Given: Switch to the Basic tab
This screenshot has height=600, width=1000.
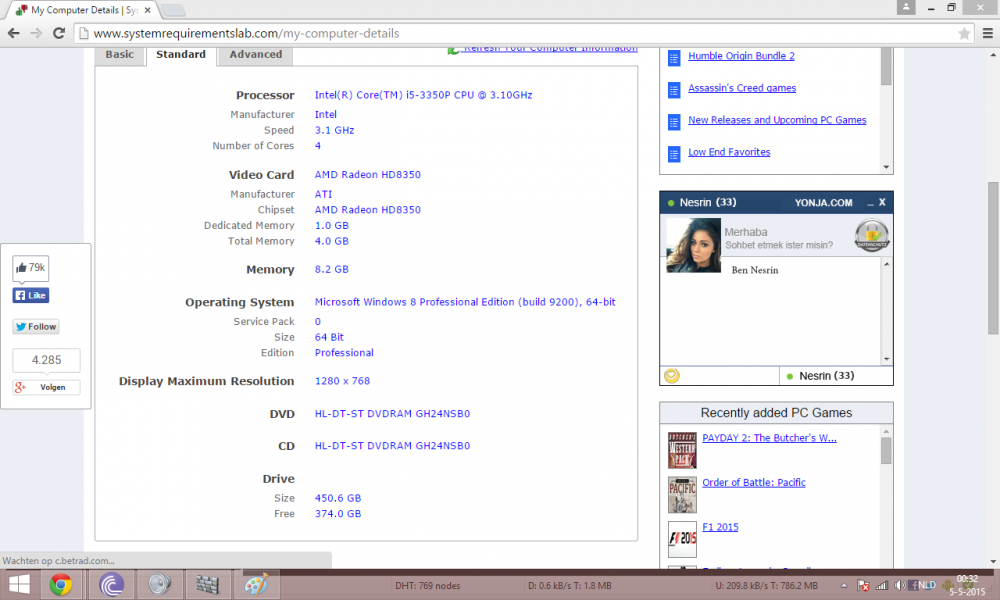Looking at the screenshot, I should click(119, 55).
